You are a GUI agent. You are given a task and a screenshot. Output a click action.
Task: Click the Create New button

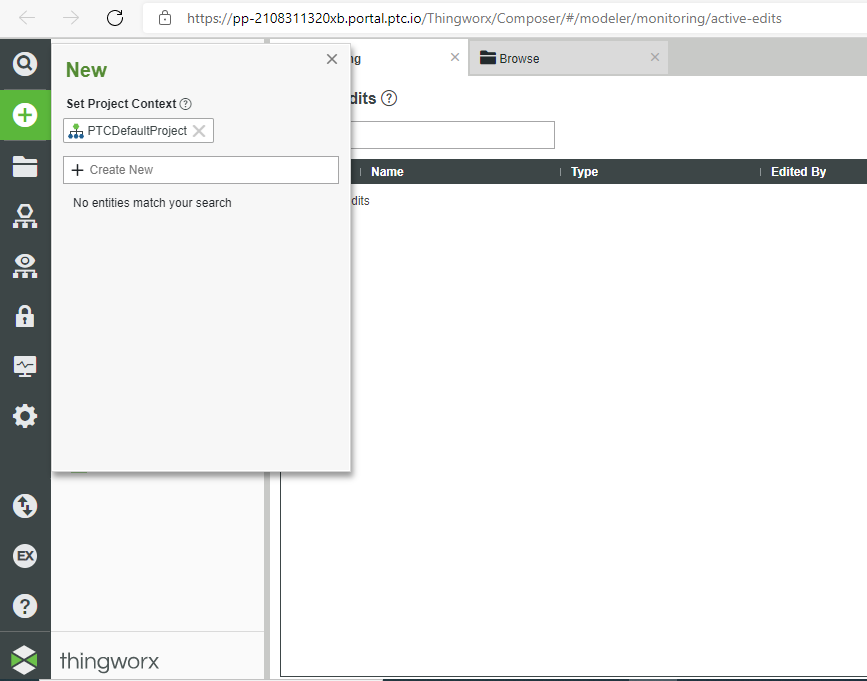(200, 170)
